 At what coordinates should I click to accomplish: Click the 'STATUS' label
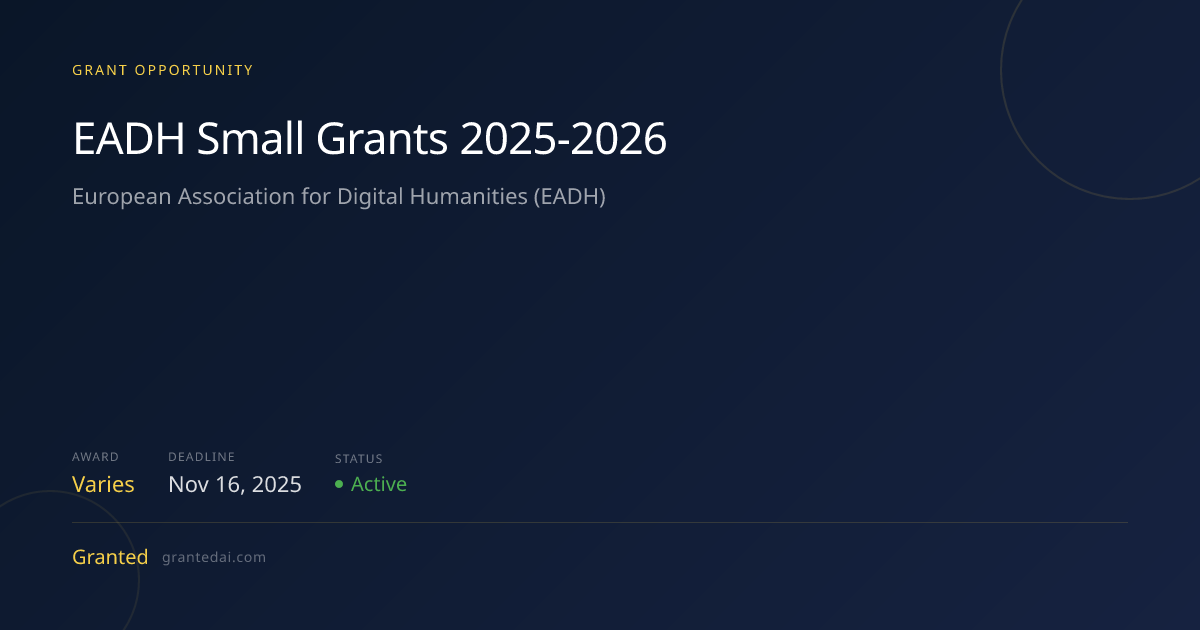point(359,459)
